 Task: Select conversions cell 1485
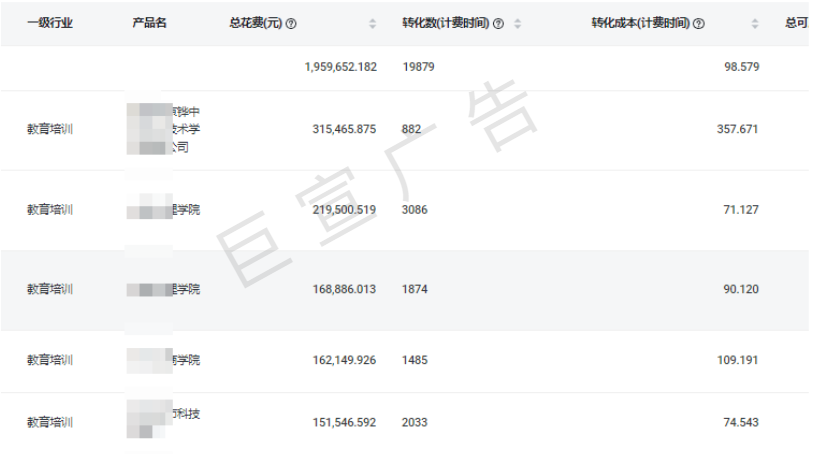coord(415,360)
